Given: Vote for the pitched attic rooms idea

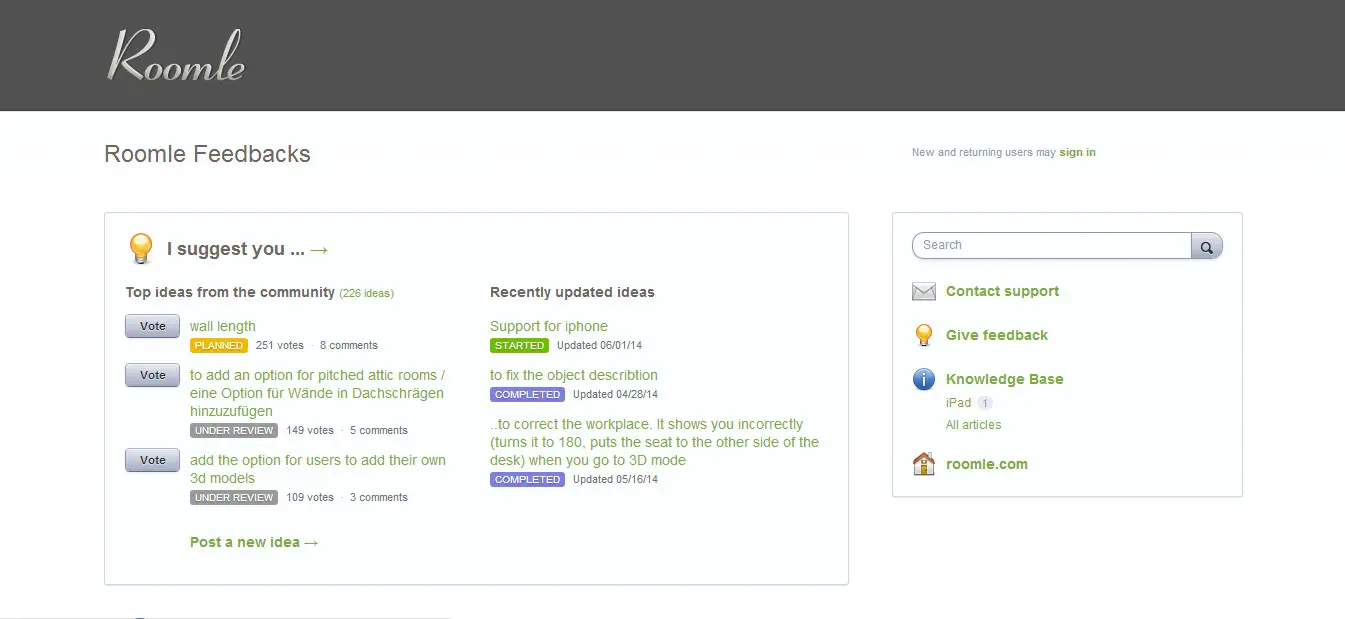Looking at the screenshot, I should click(152, 375).
